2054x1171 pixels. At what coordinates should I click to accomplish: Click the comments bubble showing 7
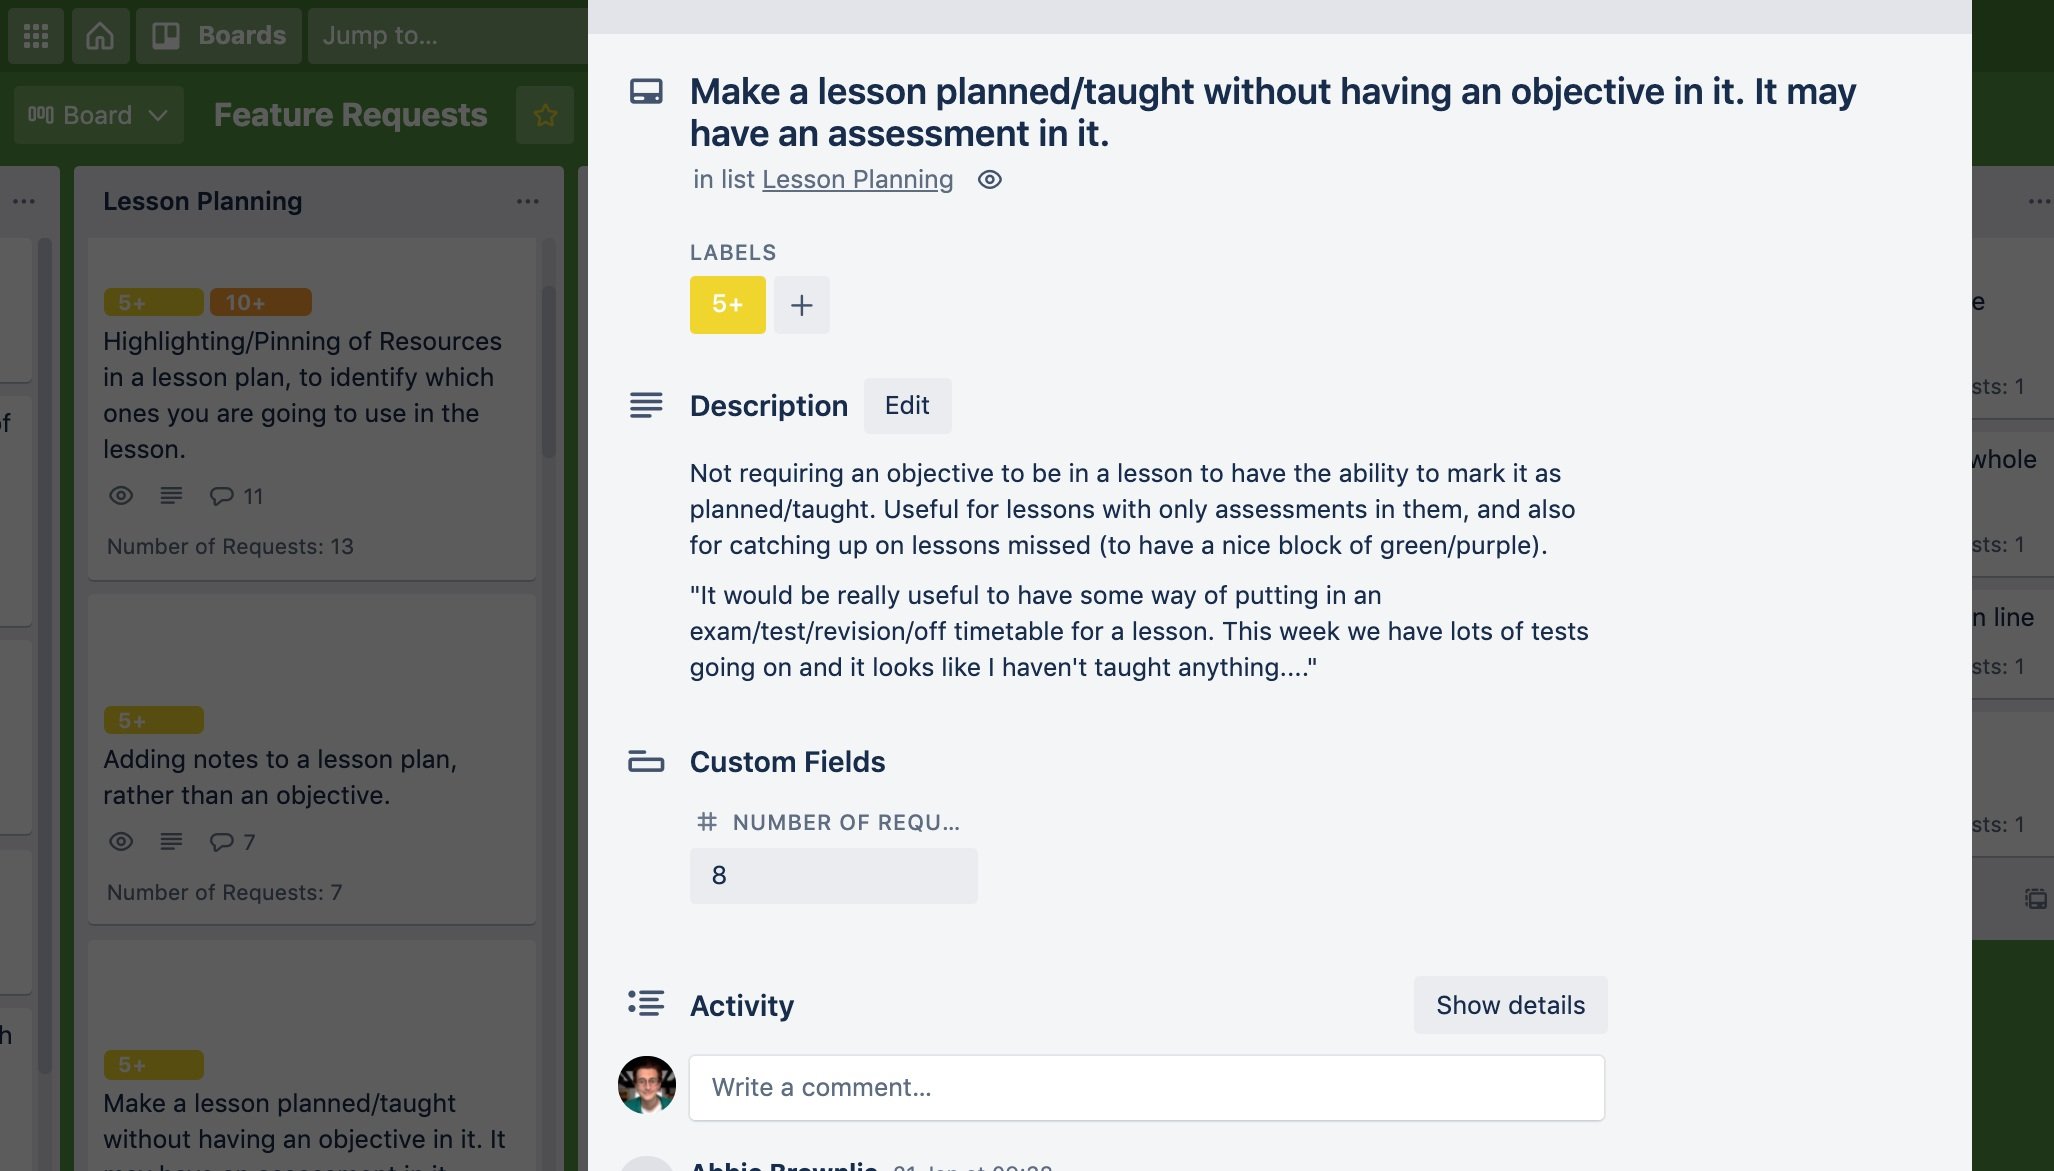[232, 842]
